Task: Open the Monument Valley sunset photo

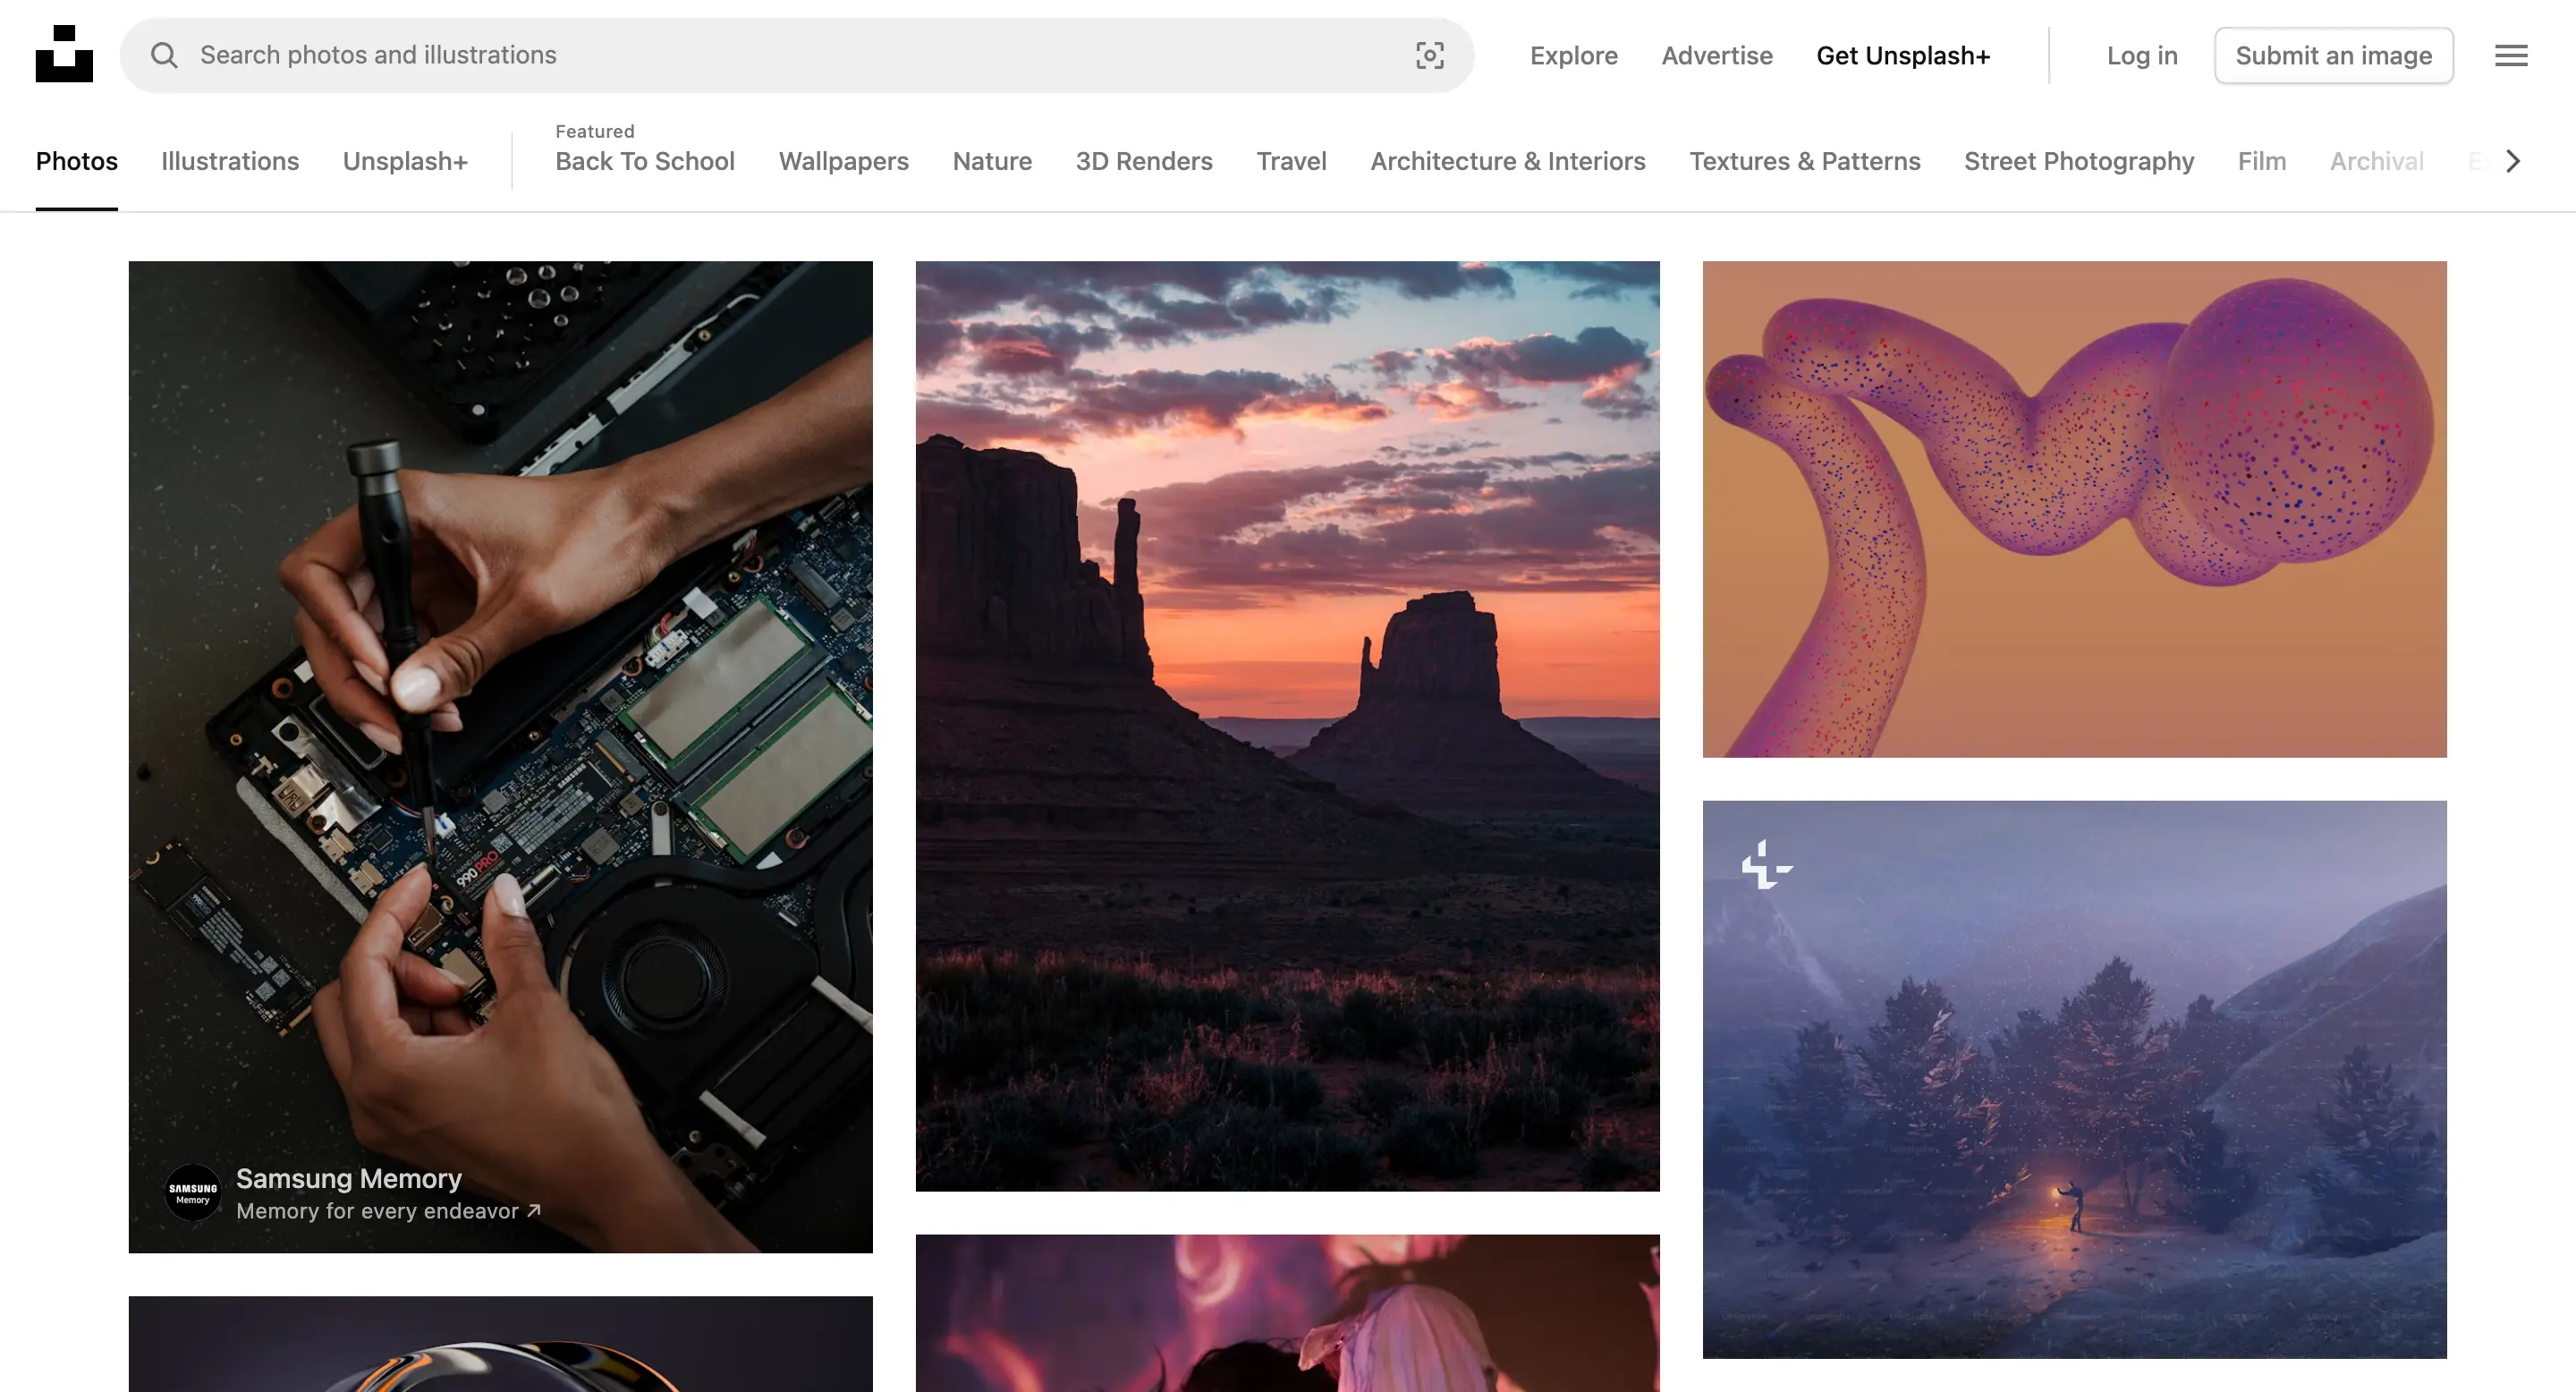Action: (1287, 726)
